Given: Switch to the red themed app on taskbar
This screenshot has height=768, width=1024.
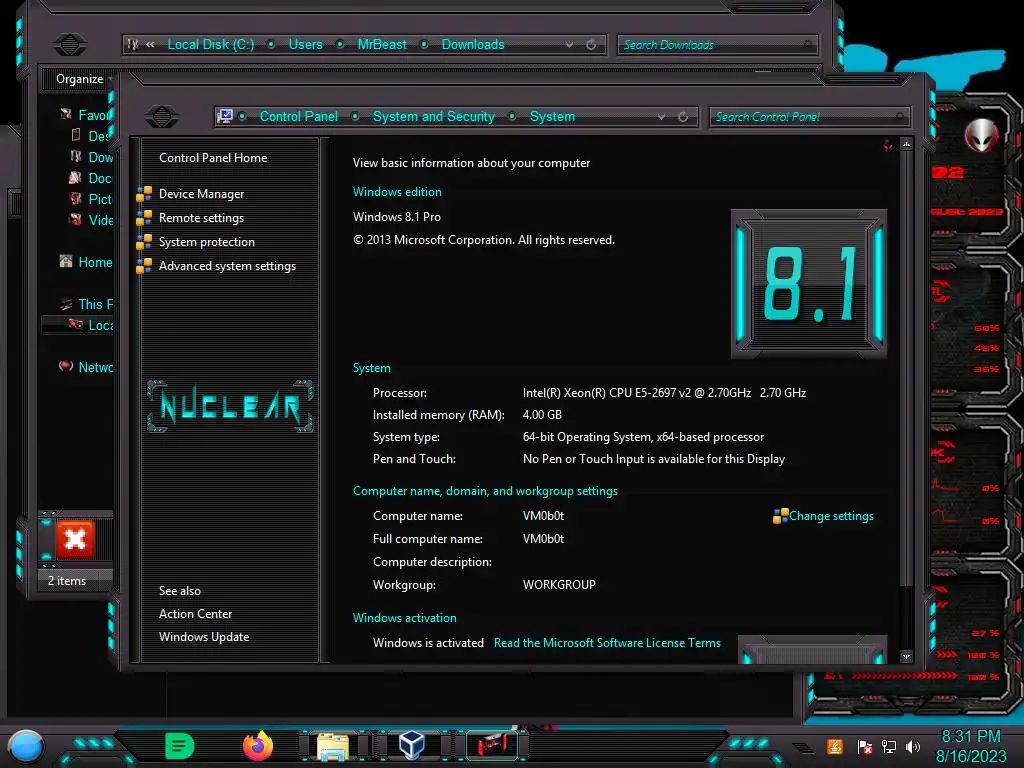Looking at the screenshot, I should pyautogui.click(x=492, y=746).
